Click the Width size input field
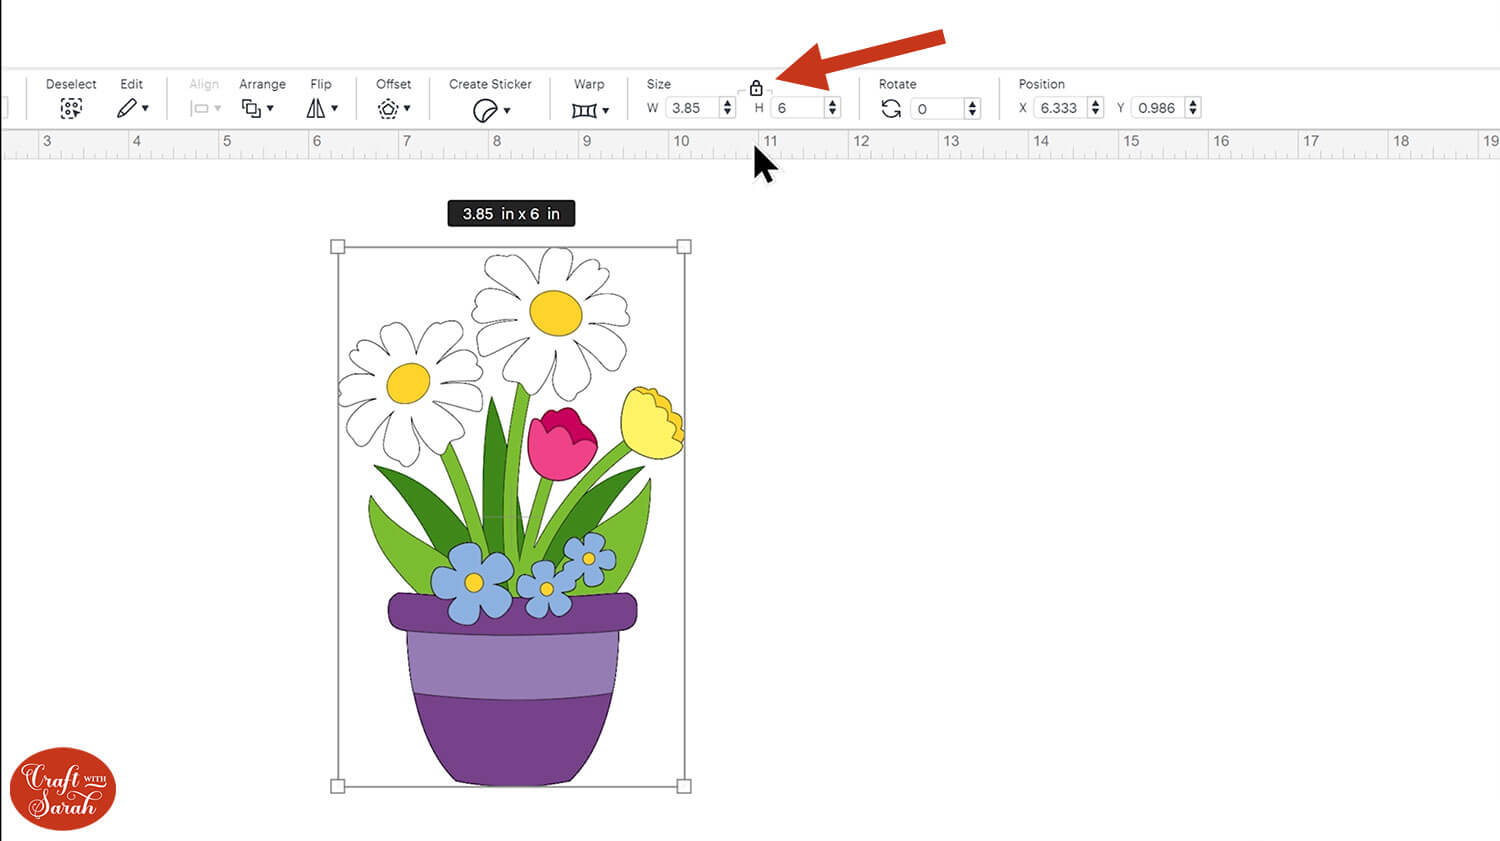Viewport: 1500px width, 841px height. 692,108
